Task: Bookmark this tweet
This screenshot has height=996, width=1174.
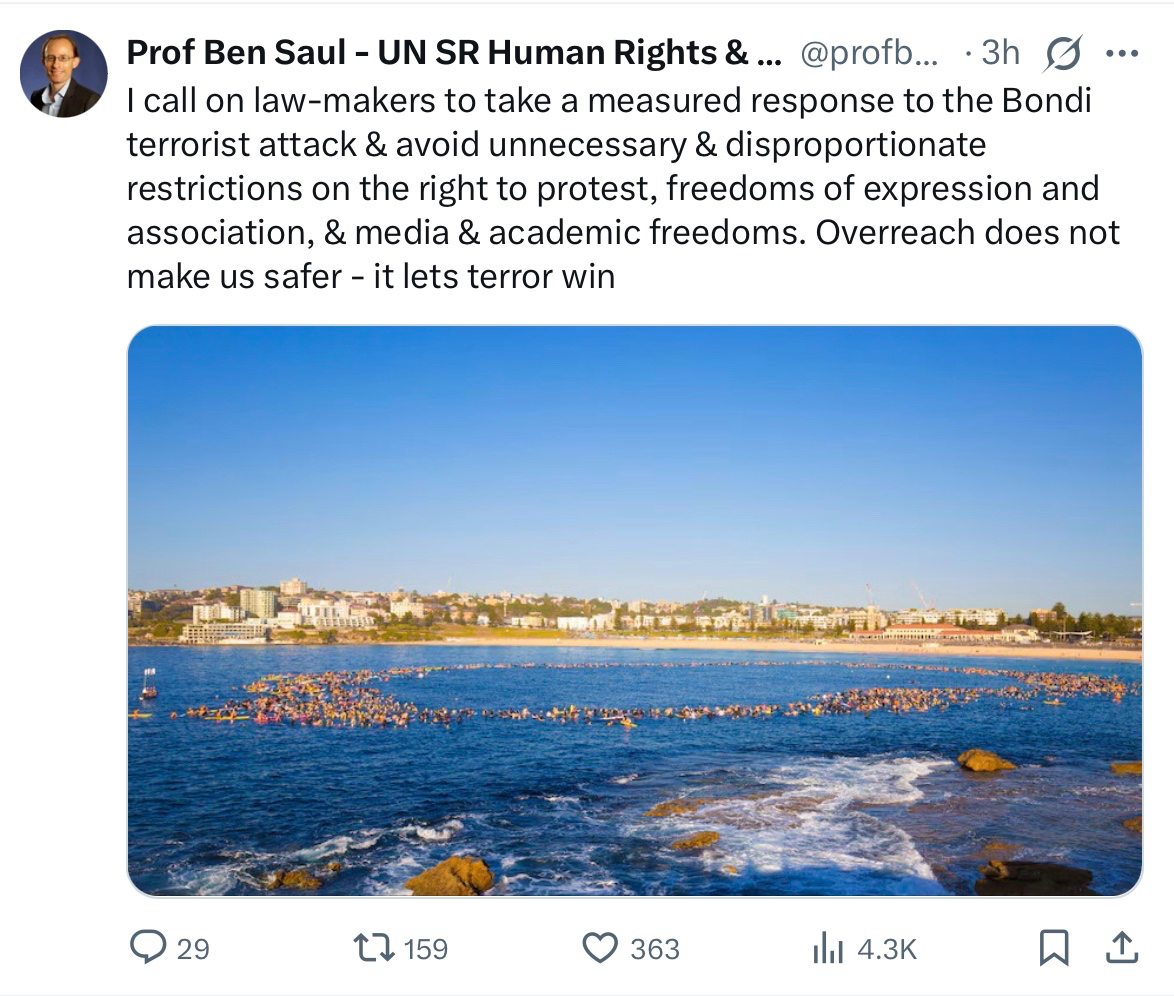Action: click(x=1053, y=947)
